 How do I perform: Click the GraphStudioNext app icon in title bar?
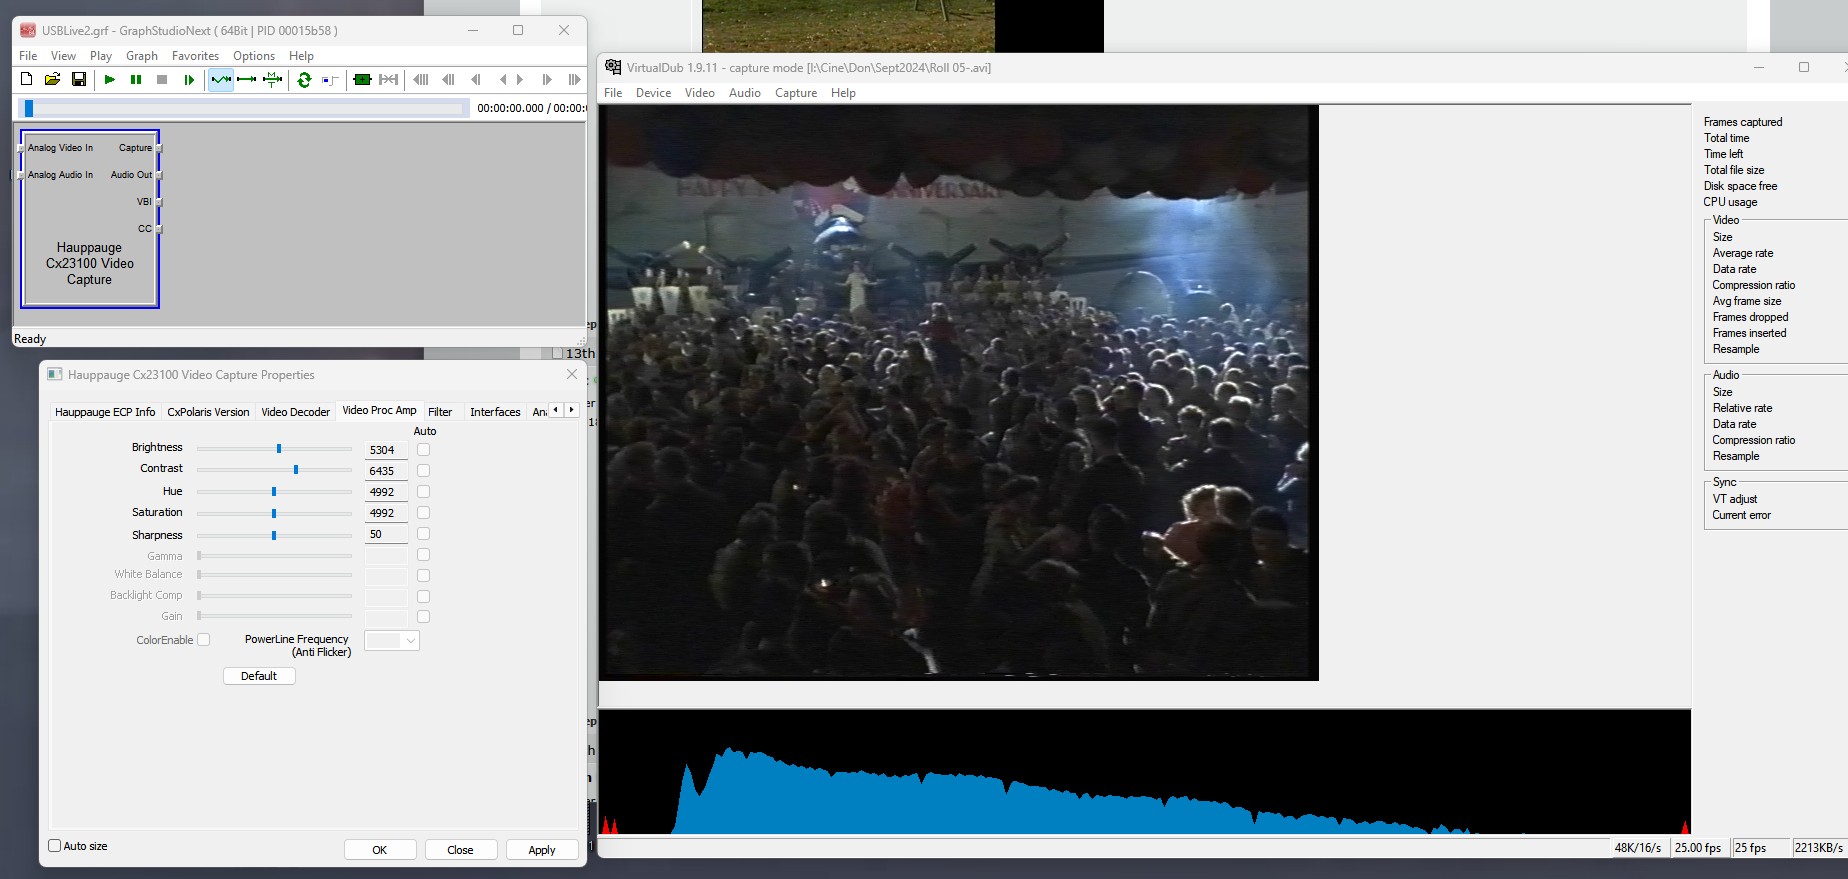[28, 30]
